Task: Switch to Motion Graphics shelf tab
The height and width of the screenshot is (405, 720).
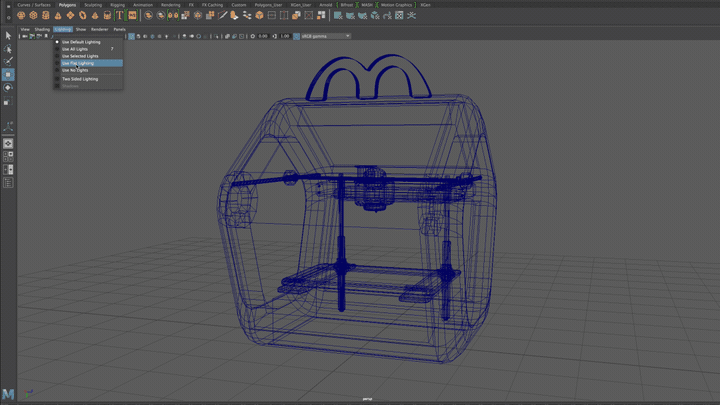Action: click(x=396, y=5)
